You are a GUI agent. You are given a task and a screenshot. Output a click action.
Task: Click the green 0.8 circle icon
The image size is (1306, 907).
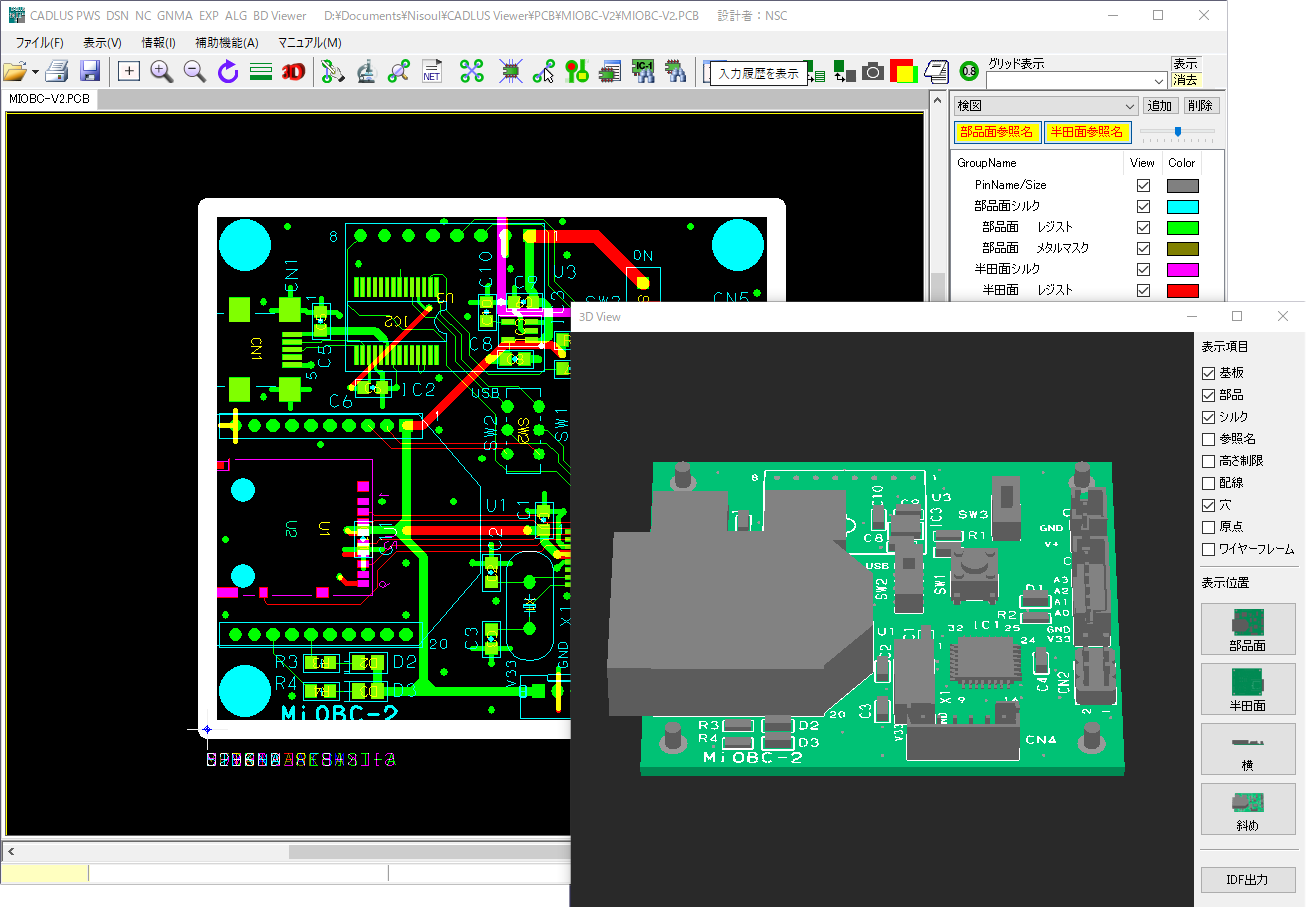[968, 71]
